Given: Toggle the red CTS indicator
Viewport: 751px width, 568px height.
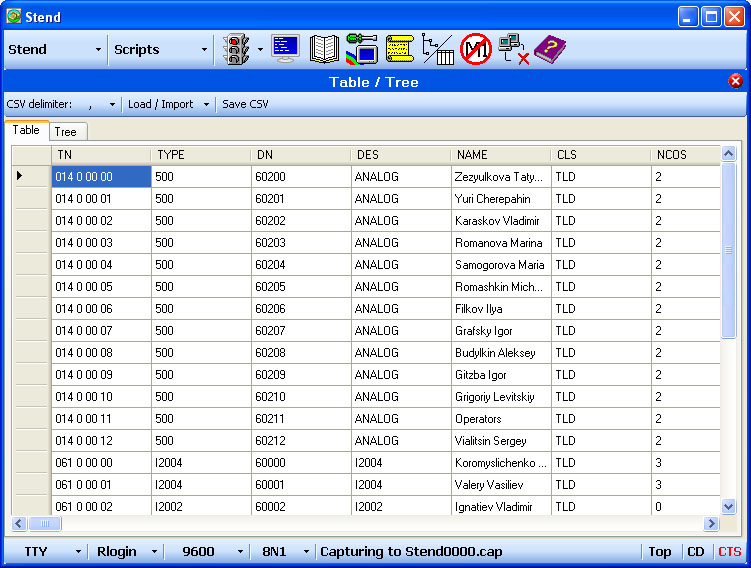Looking at the screenshot, I should [729, 551].
